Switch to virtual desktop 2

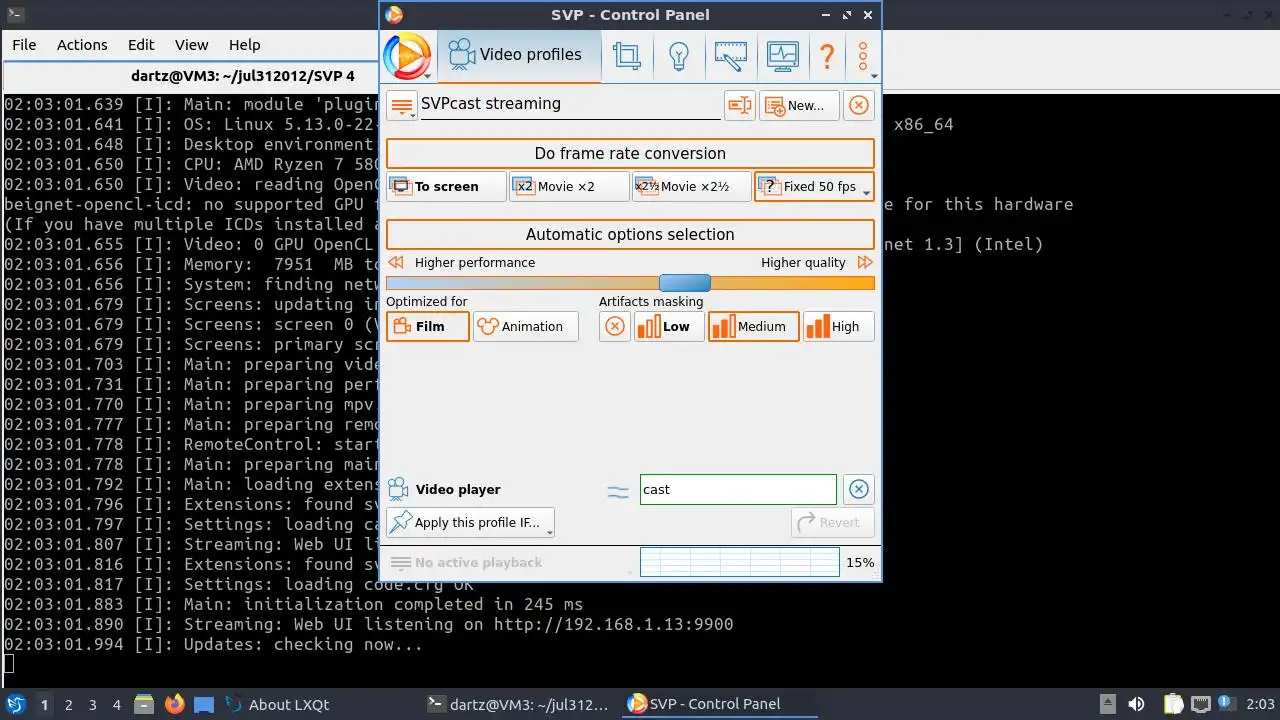click(68, 705)
